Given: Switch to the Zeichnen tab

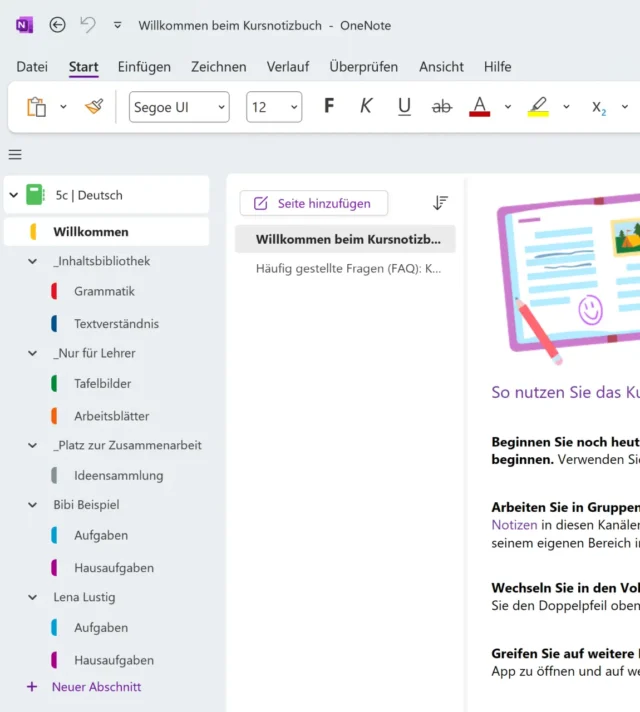Looking at the screenshot, I should point(218,67).
